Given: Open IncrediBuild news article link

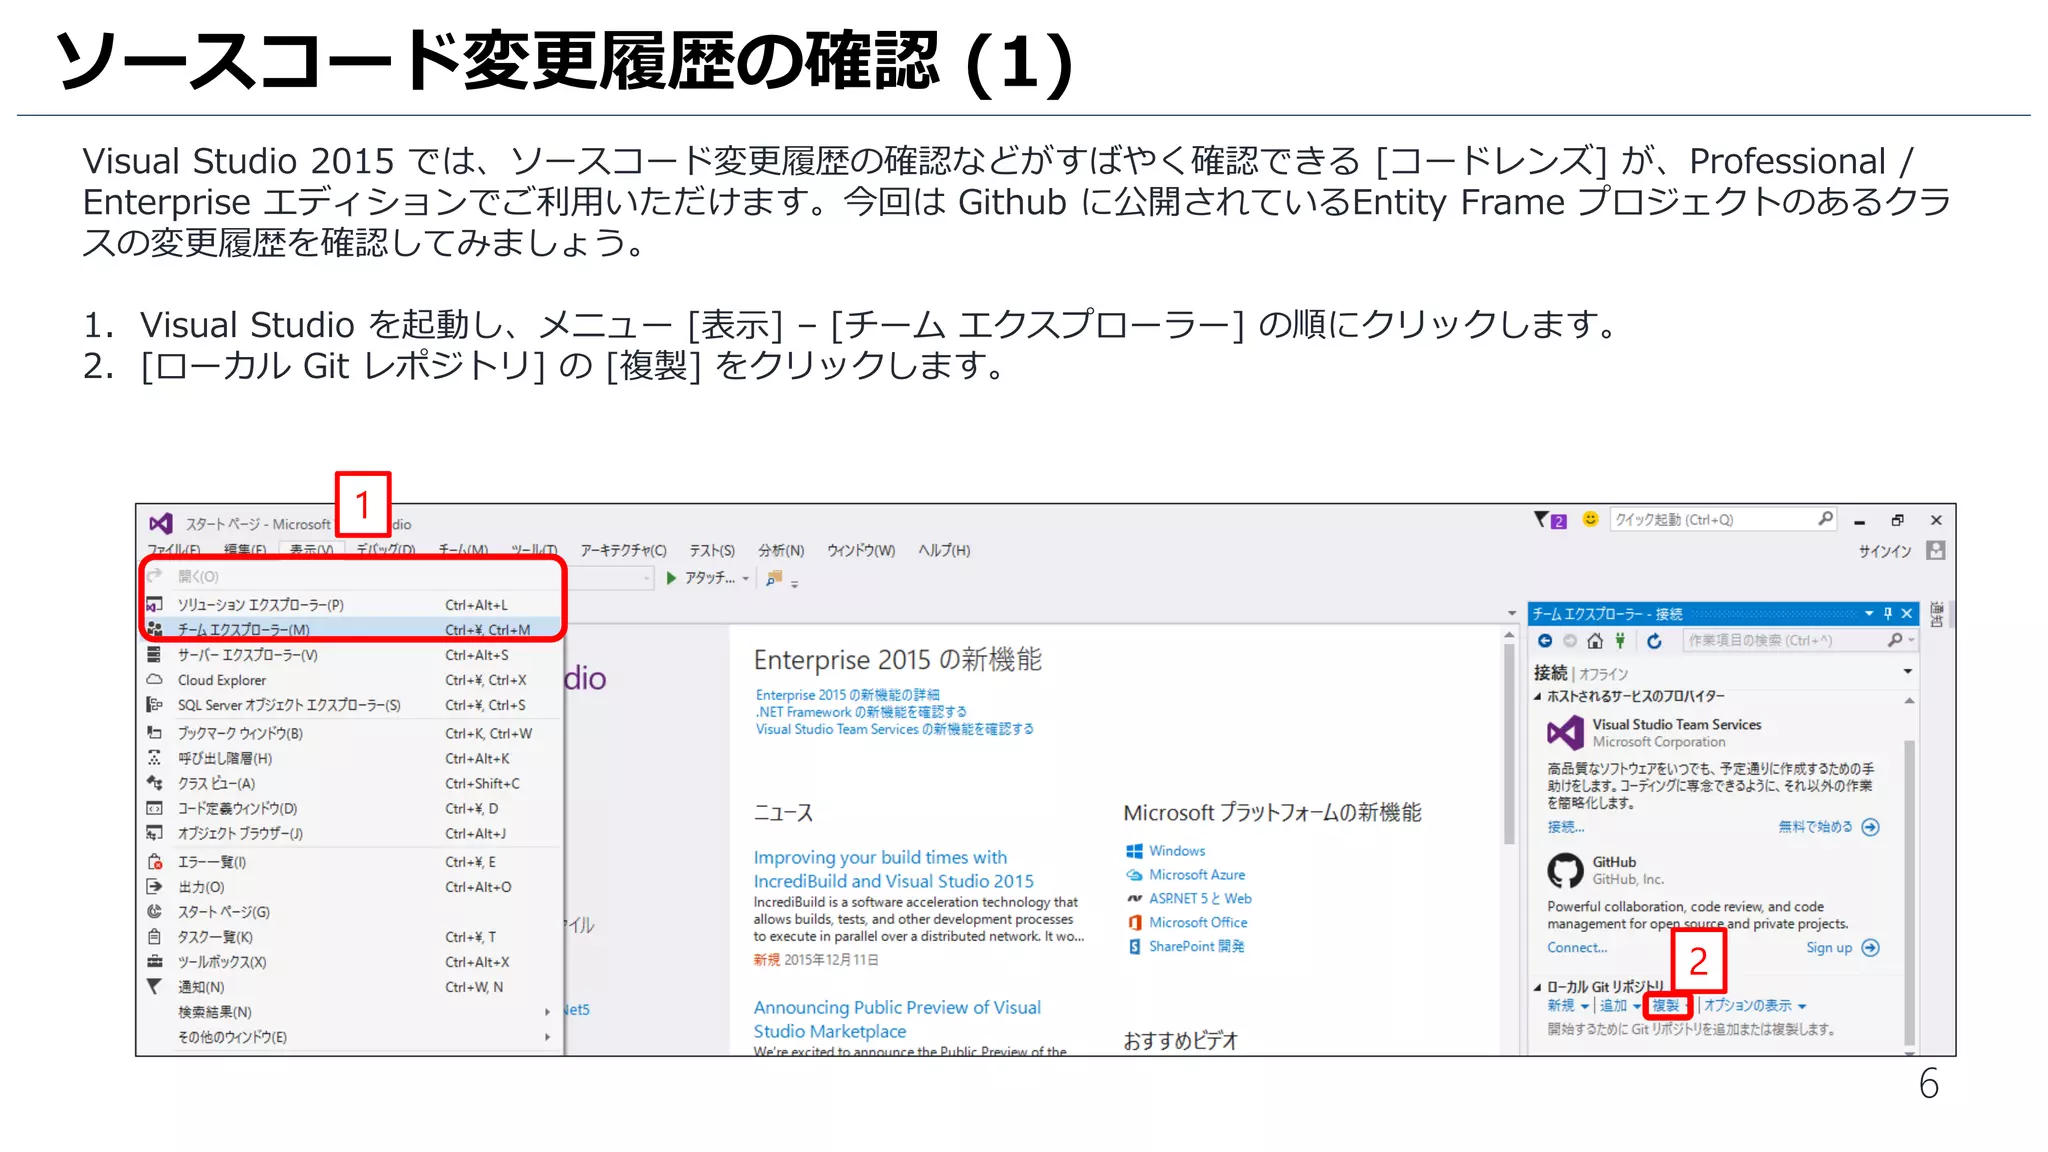Looking at the screenshot, I should pyautogui.click(x=894, y=869).
